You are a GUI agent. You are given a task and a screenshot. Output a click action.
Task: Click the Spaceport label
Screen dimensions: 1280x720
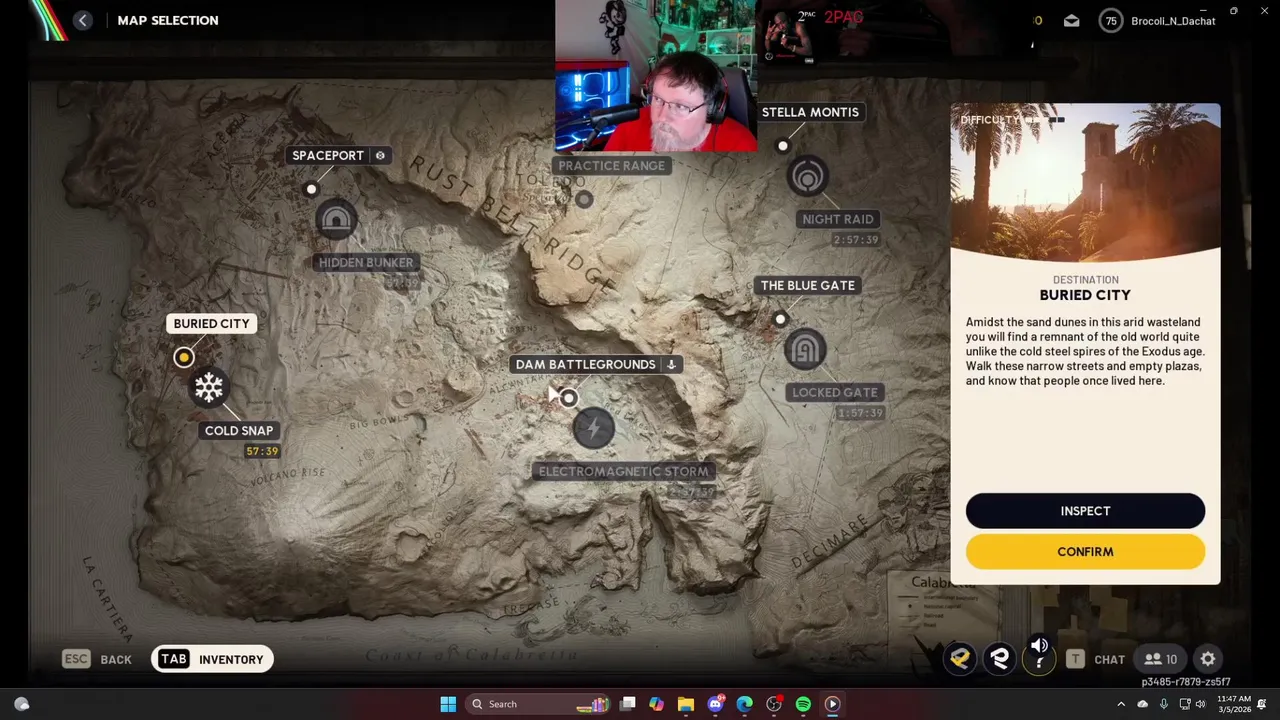pyautogui.click(x=328, y=155)
